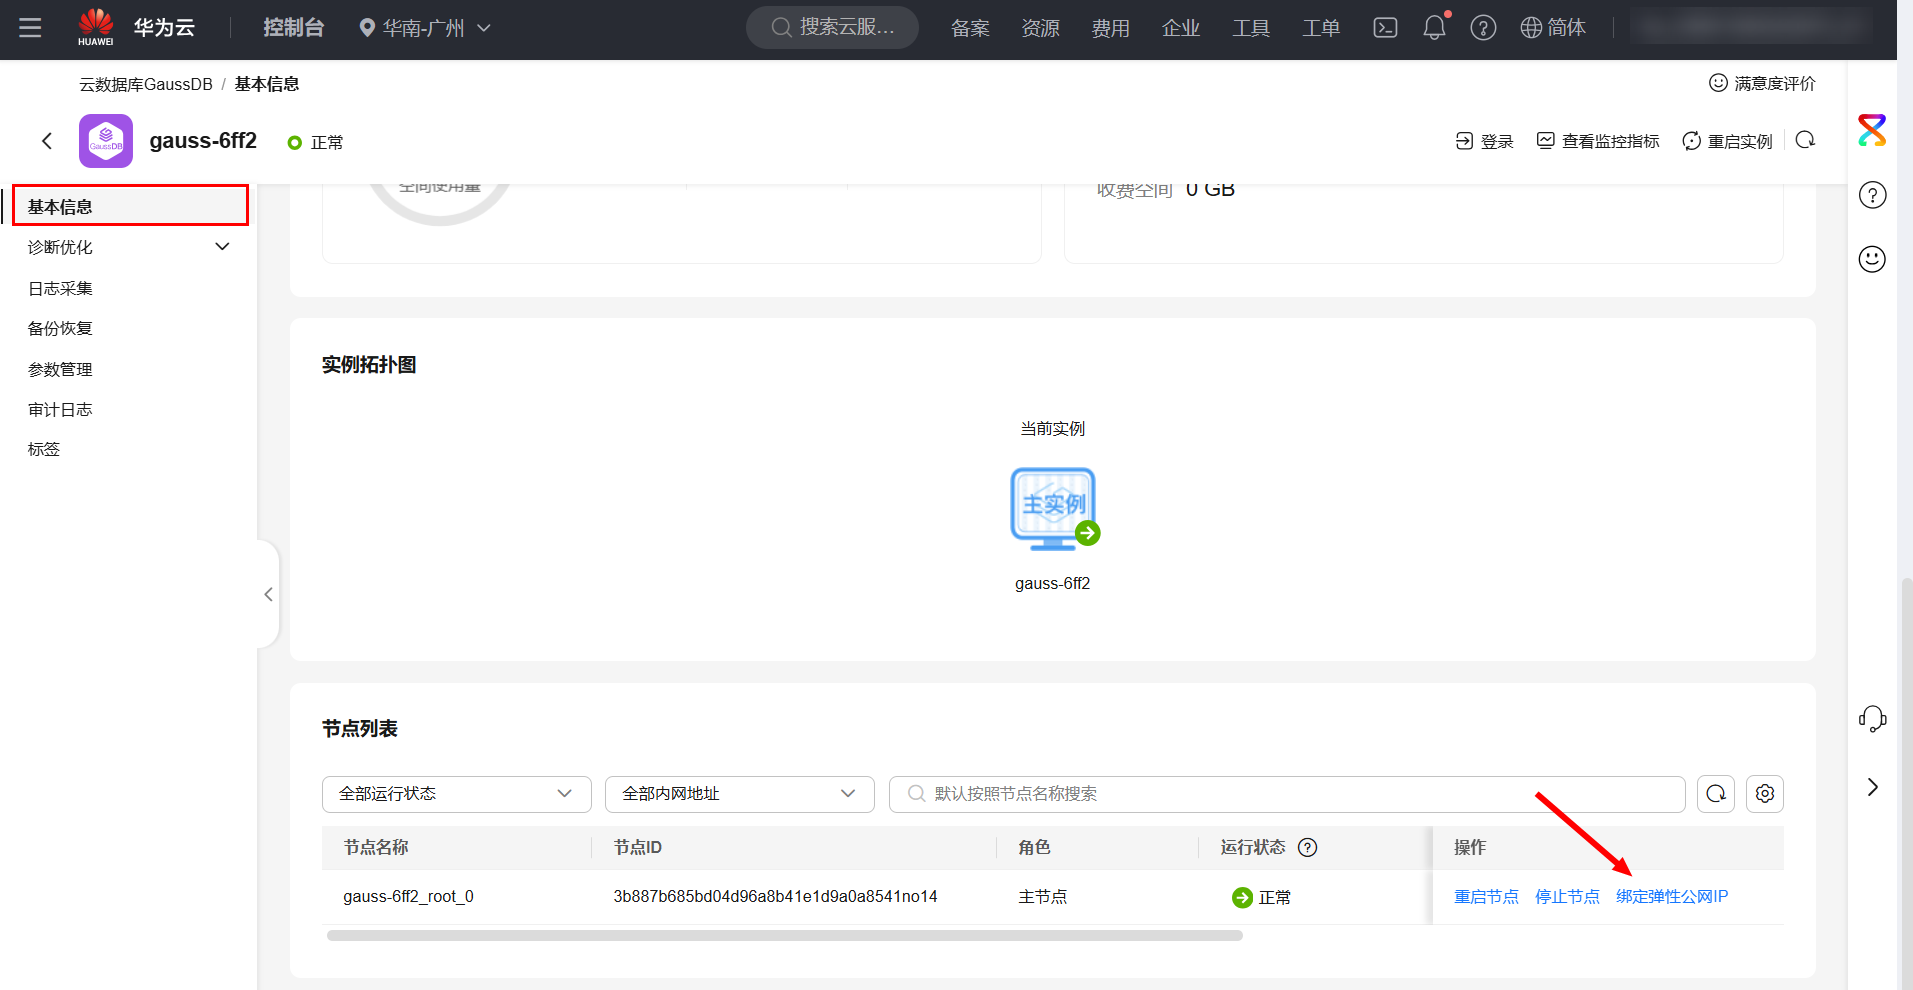Open the 全部运行状态 filter dropdown

coord(457,794)
